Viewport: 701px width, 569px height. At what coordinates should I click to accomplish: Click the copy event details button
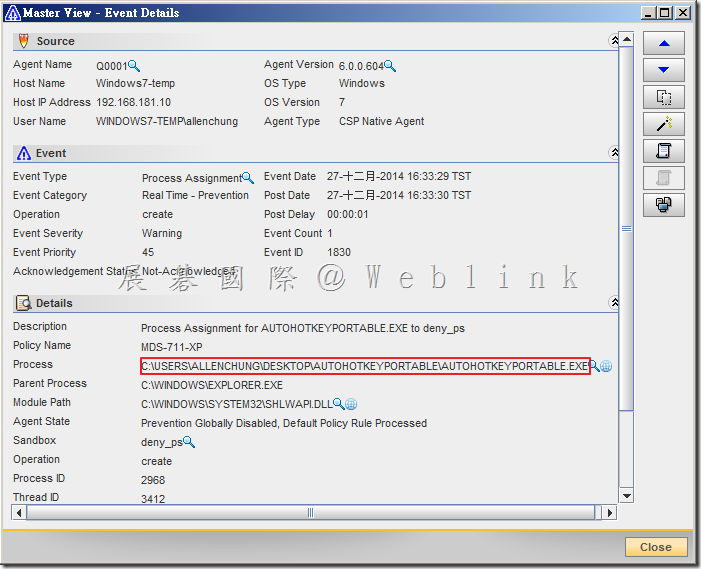coord(663,97)
